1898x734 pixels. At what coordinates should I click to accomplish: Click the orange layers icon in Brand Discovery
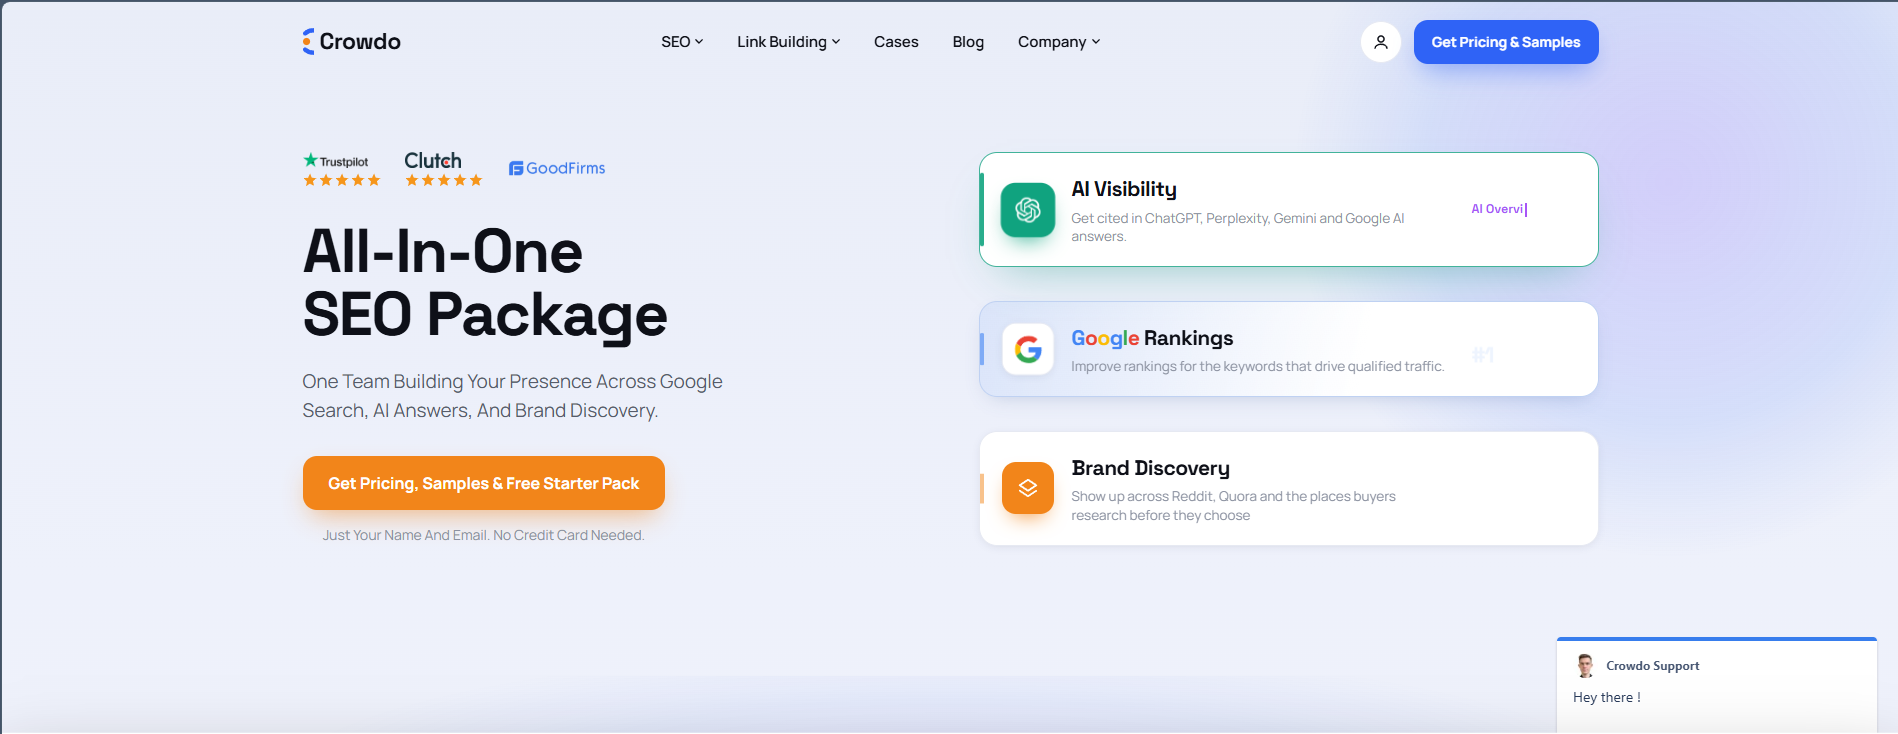point(1027,488)
